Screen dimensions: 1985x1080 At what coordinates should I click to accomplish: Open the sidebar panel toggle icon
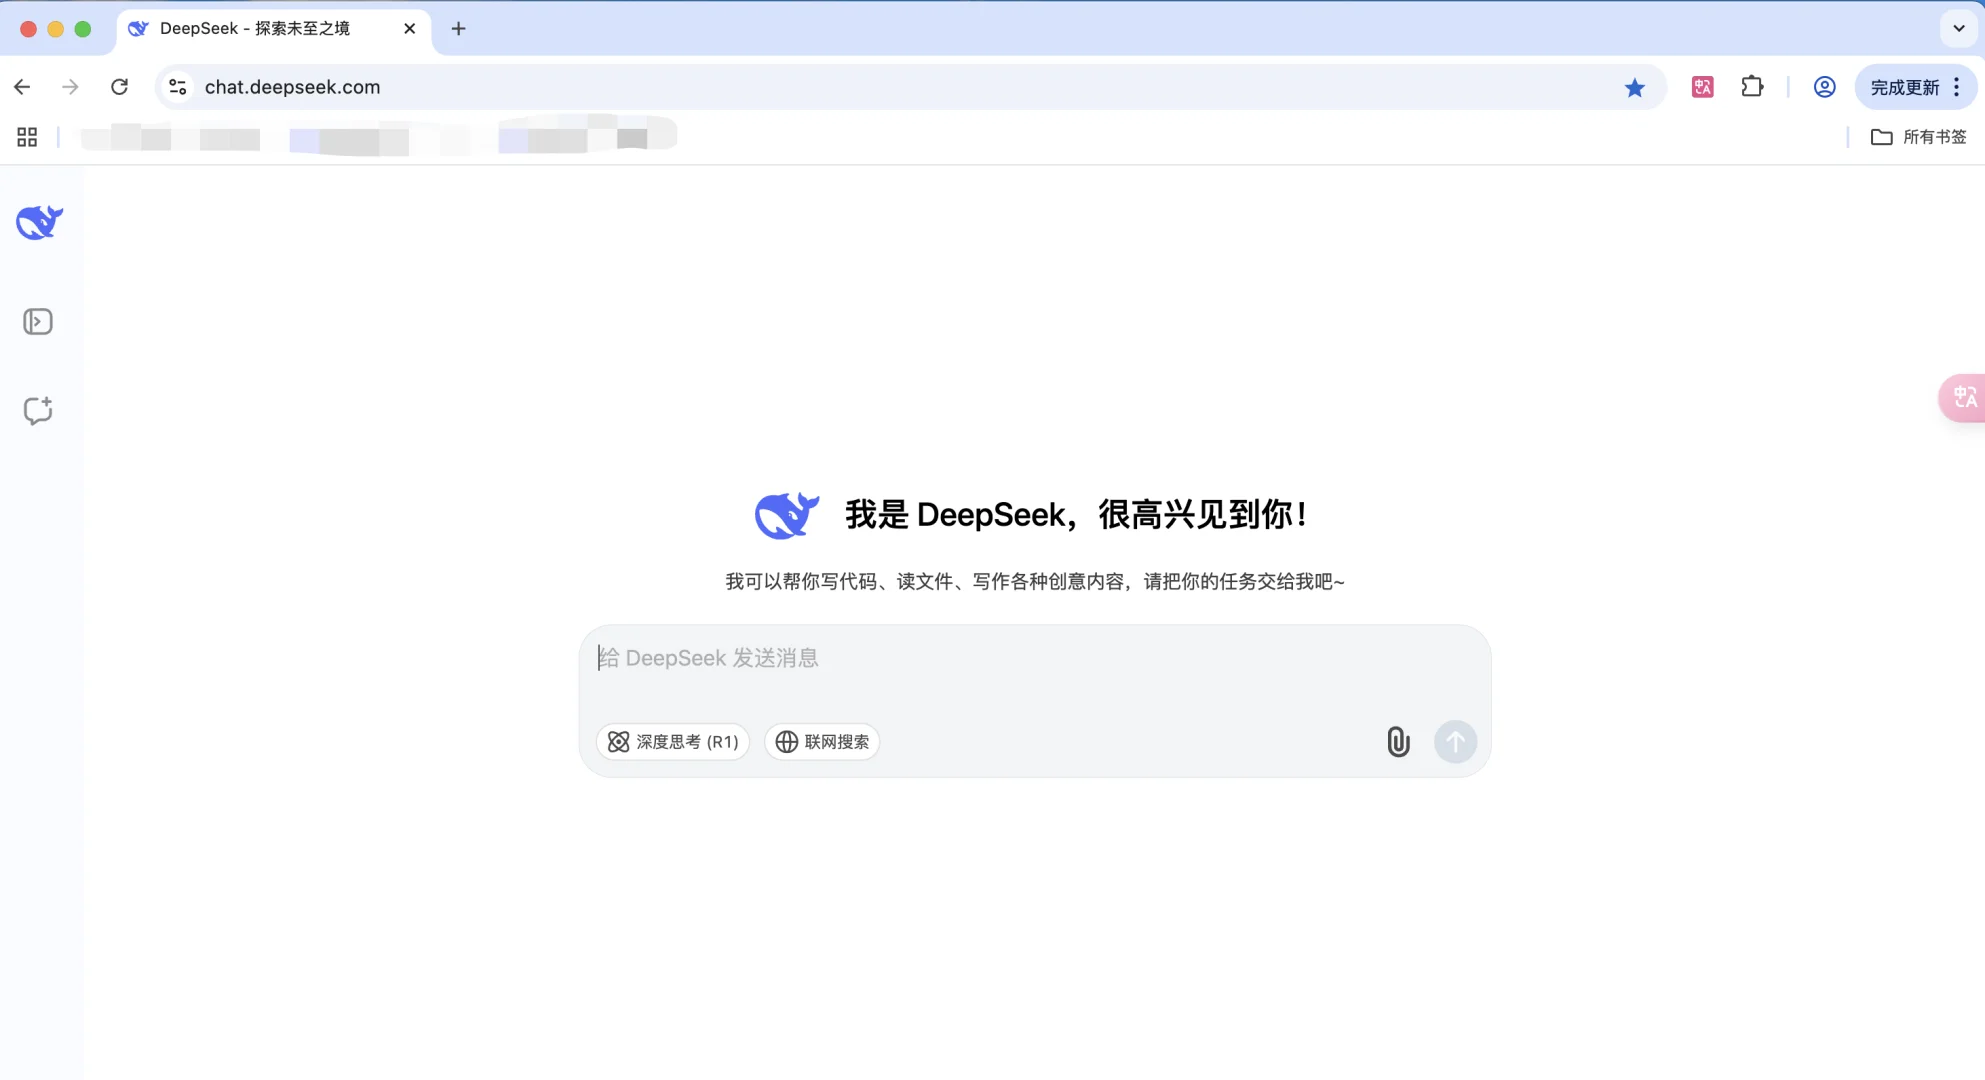[38, 321]
